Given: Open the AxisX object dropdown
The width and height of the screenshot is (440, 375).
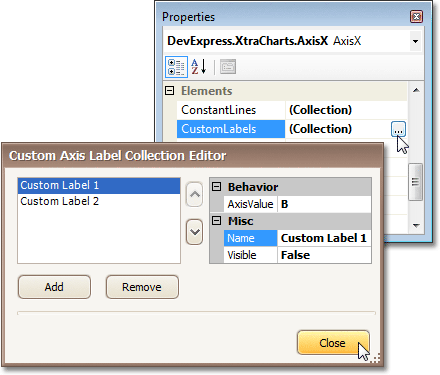Looking at the screenshot, I should pos(415,41).
